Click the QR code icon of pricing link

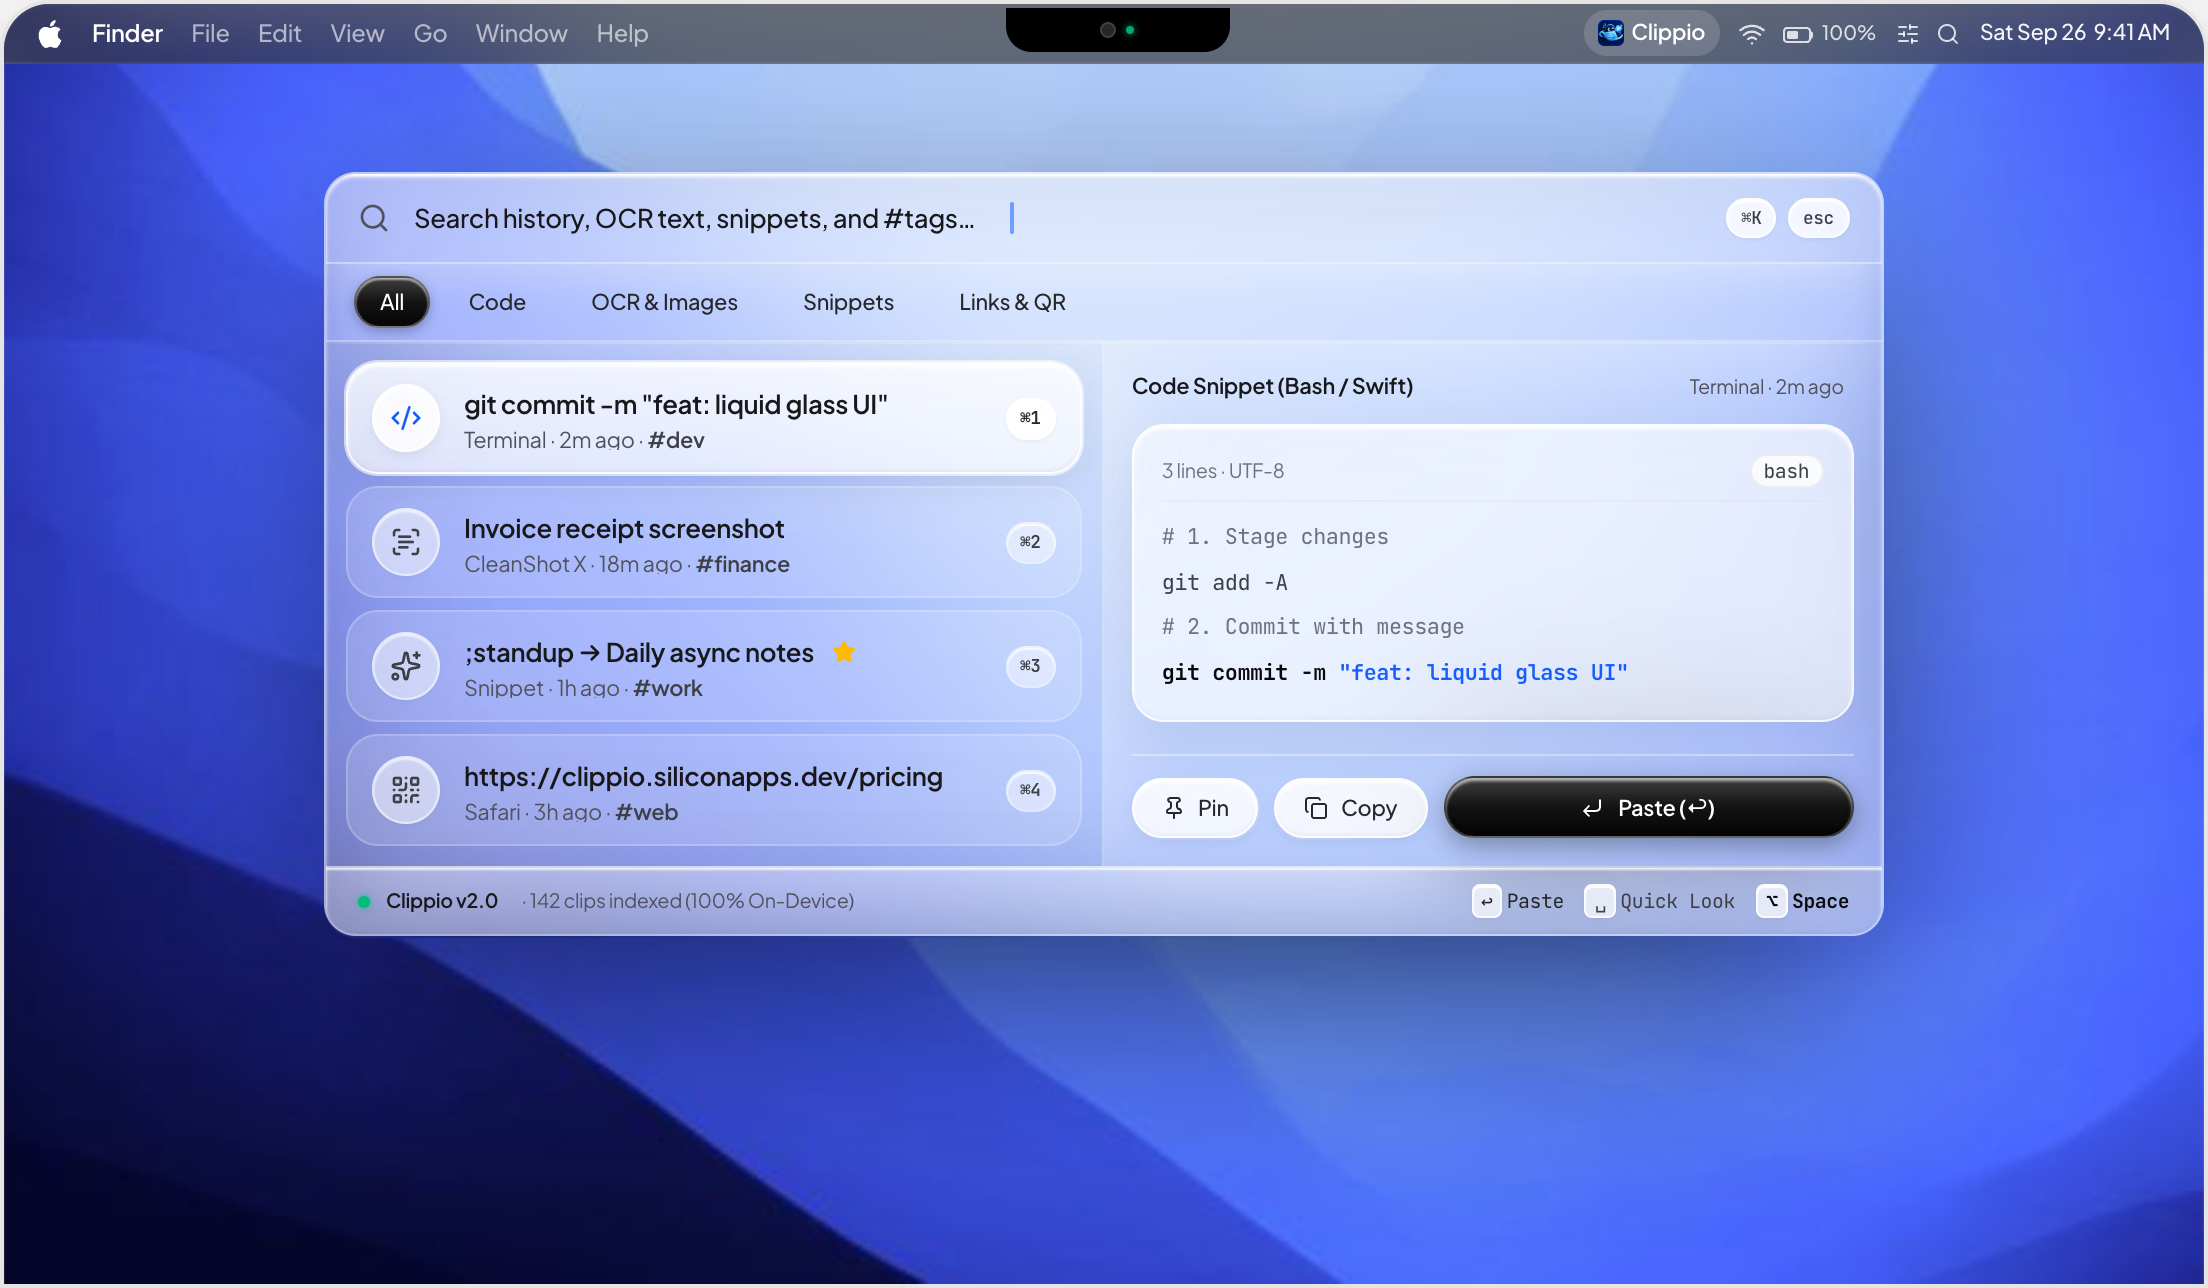pyautogui.click(x=406, y=790)
